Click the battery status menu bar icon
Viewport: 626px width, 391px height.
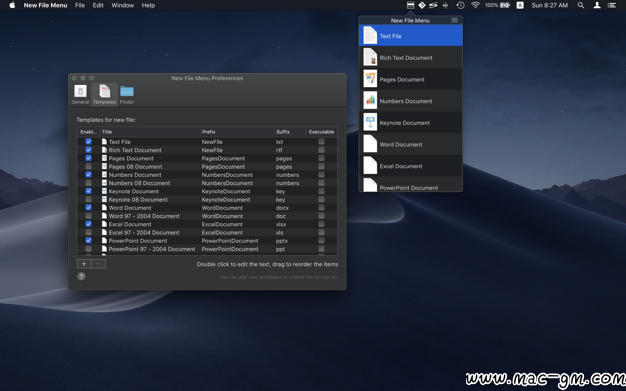point(505,5)
